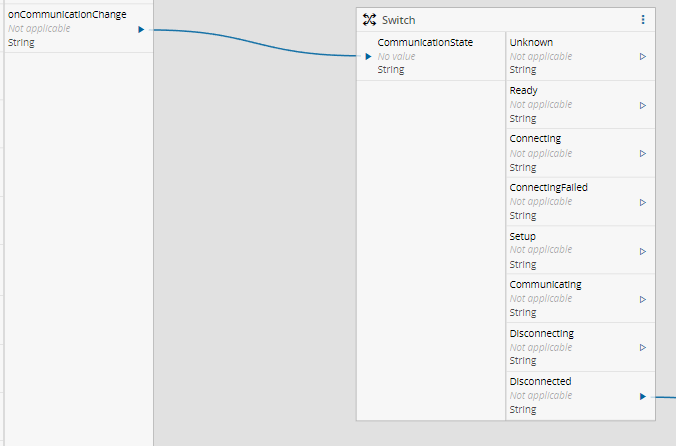The height and width of the screenshot is (446, 676).
Task: Click the connection wire between nodes
Action: tap(255, 43)
